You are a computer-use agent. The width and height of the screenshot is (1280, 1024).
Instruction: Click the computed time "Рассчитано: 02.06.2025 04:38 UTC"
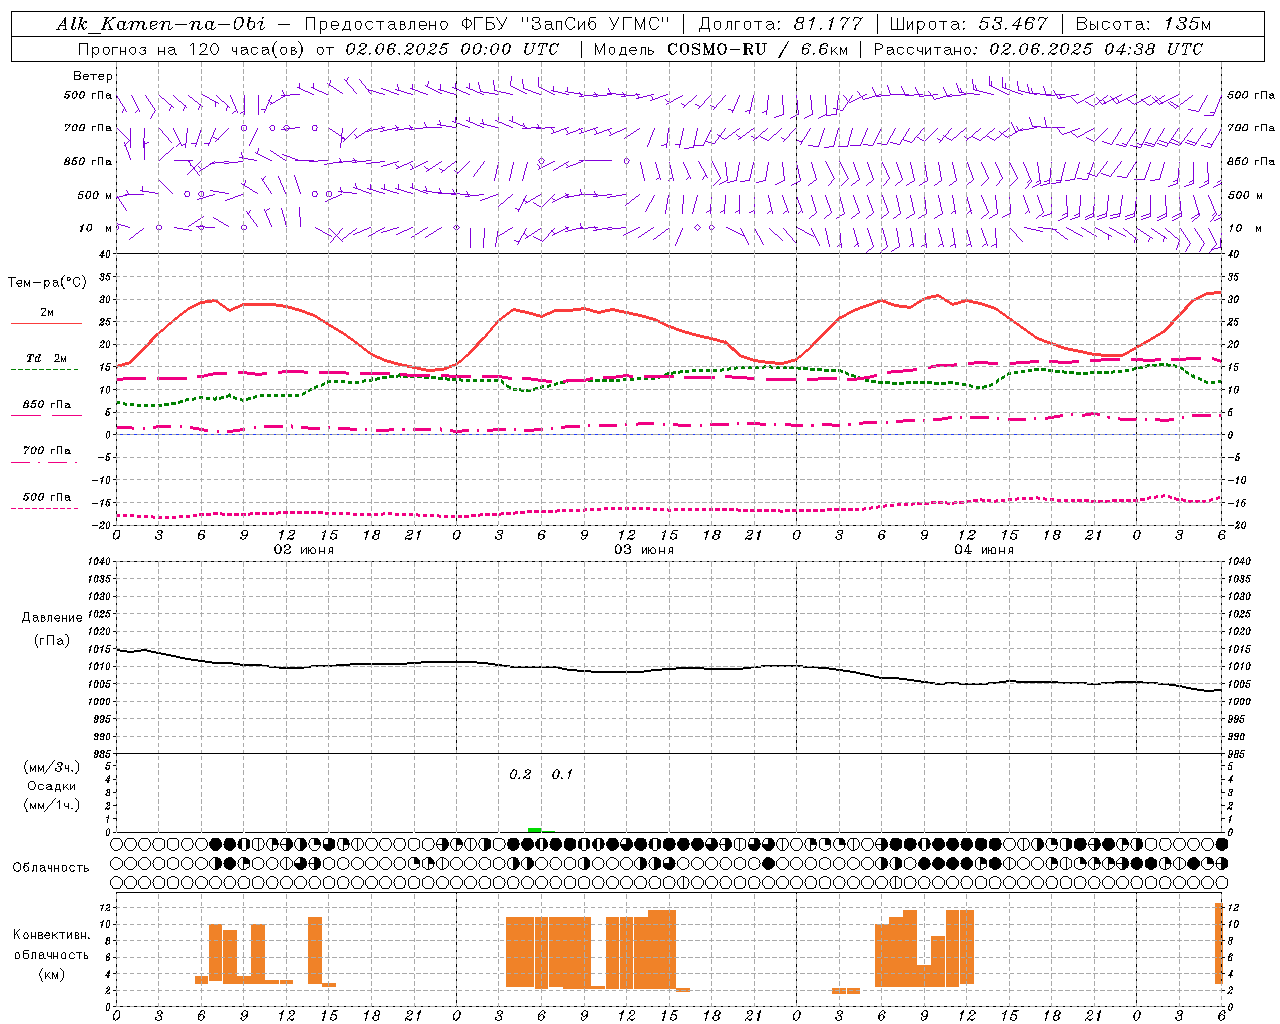point(1038,49)
